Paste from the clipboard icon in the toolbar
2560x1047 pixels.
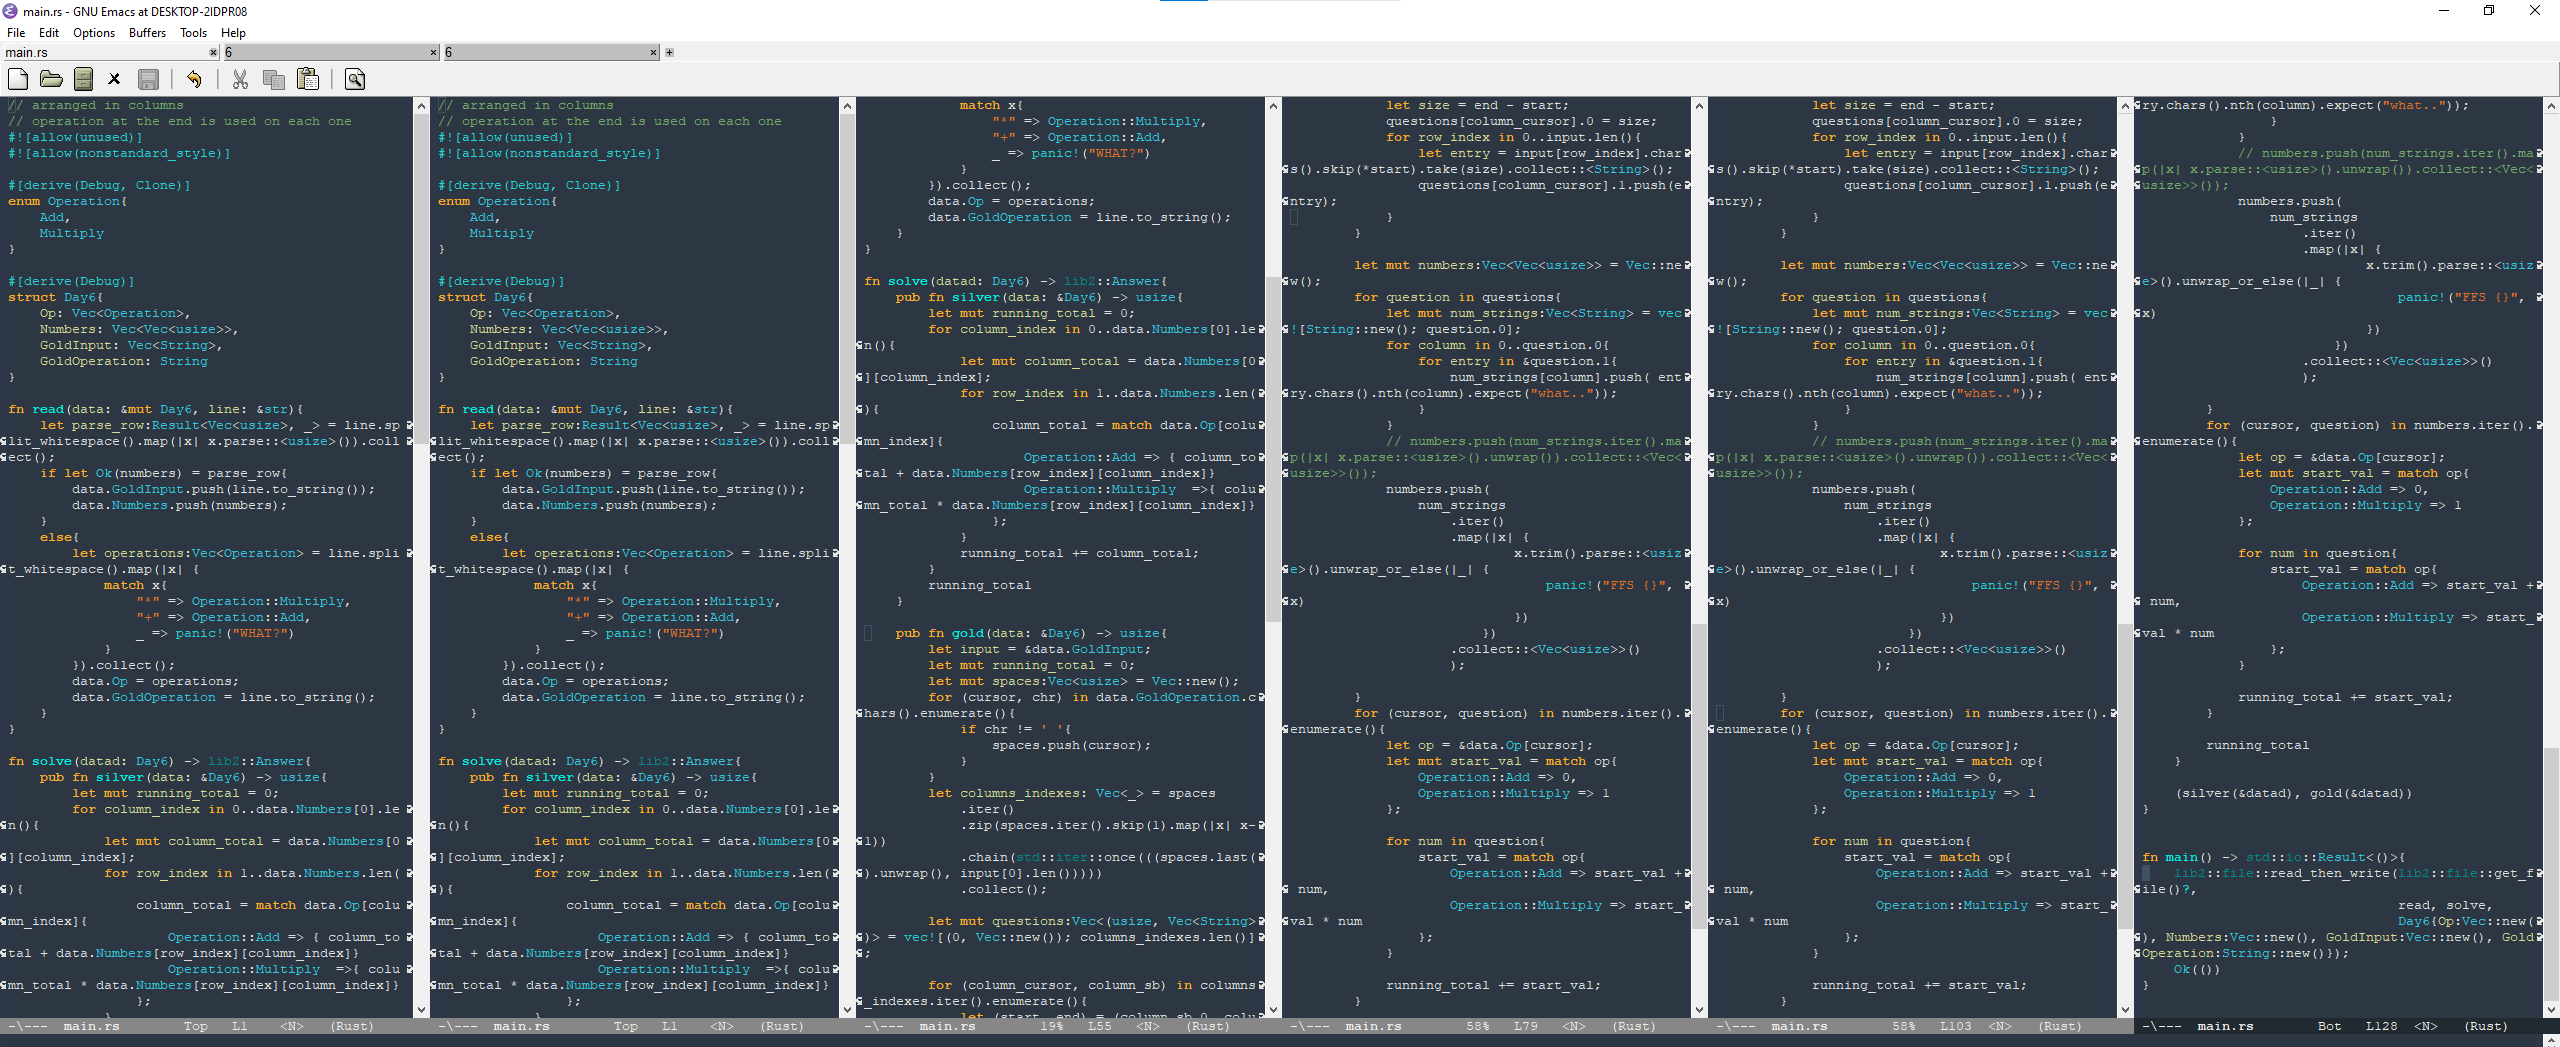(308, 79)
